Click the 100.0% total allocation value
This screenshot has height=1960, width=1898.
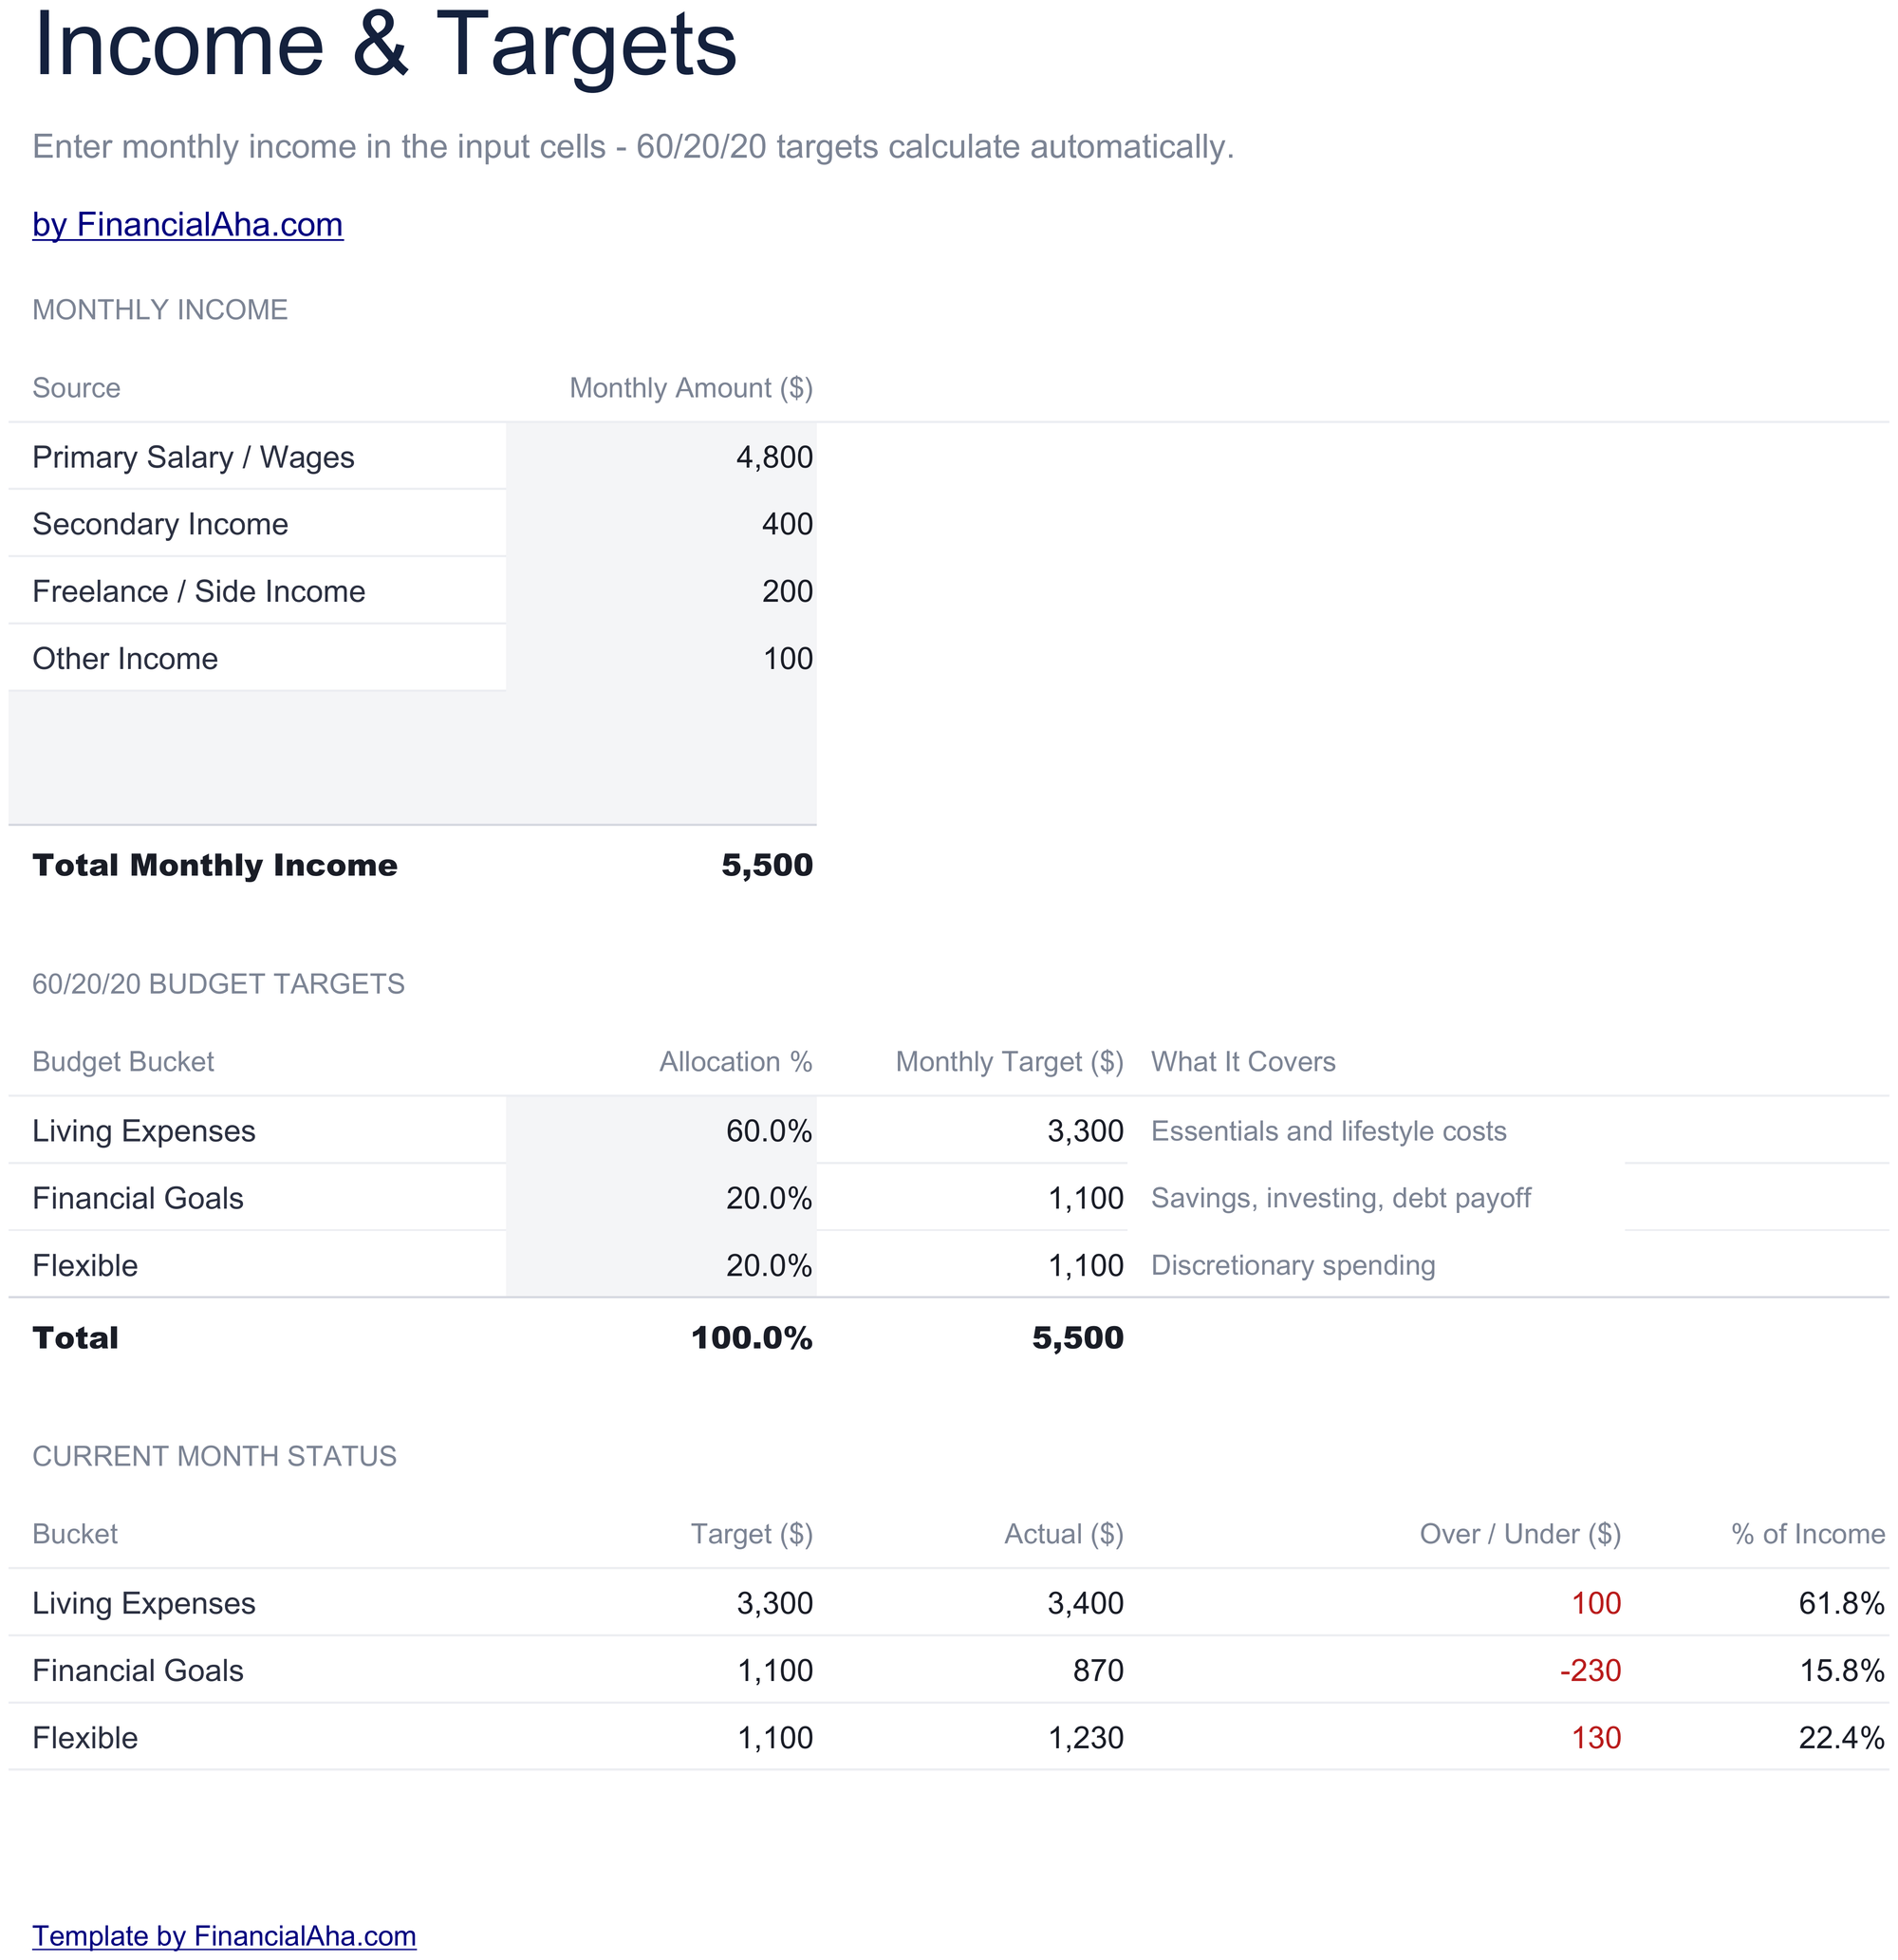coord(752,1338)
